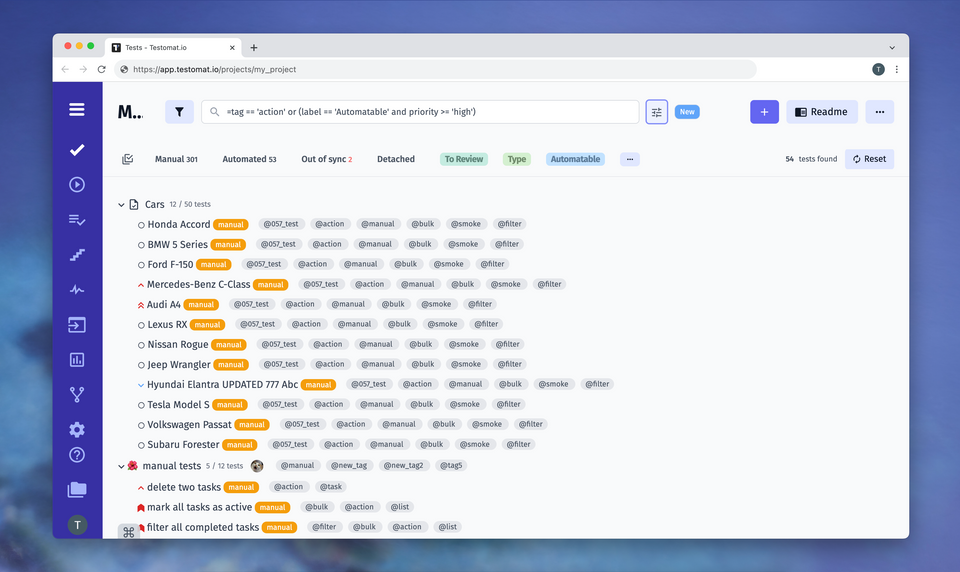Collapse the Cars suite
Screen dimensions: 960x572
(x=121, y=205)
